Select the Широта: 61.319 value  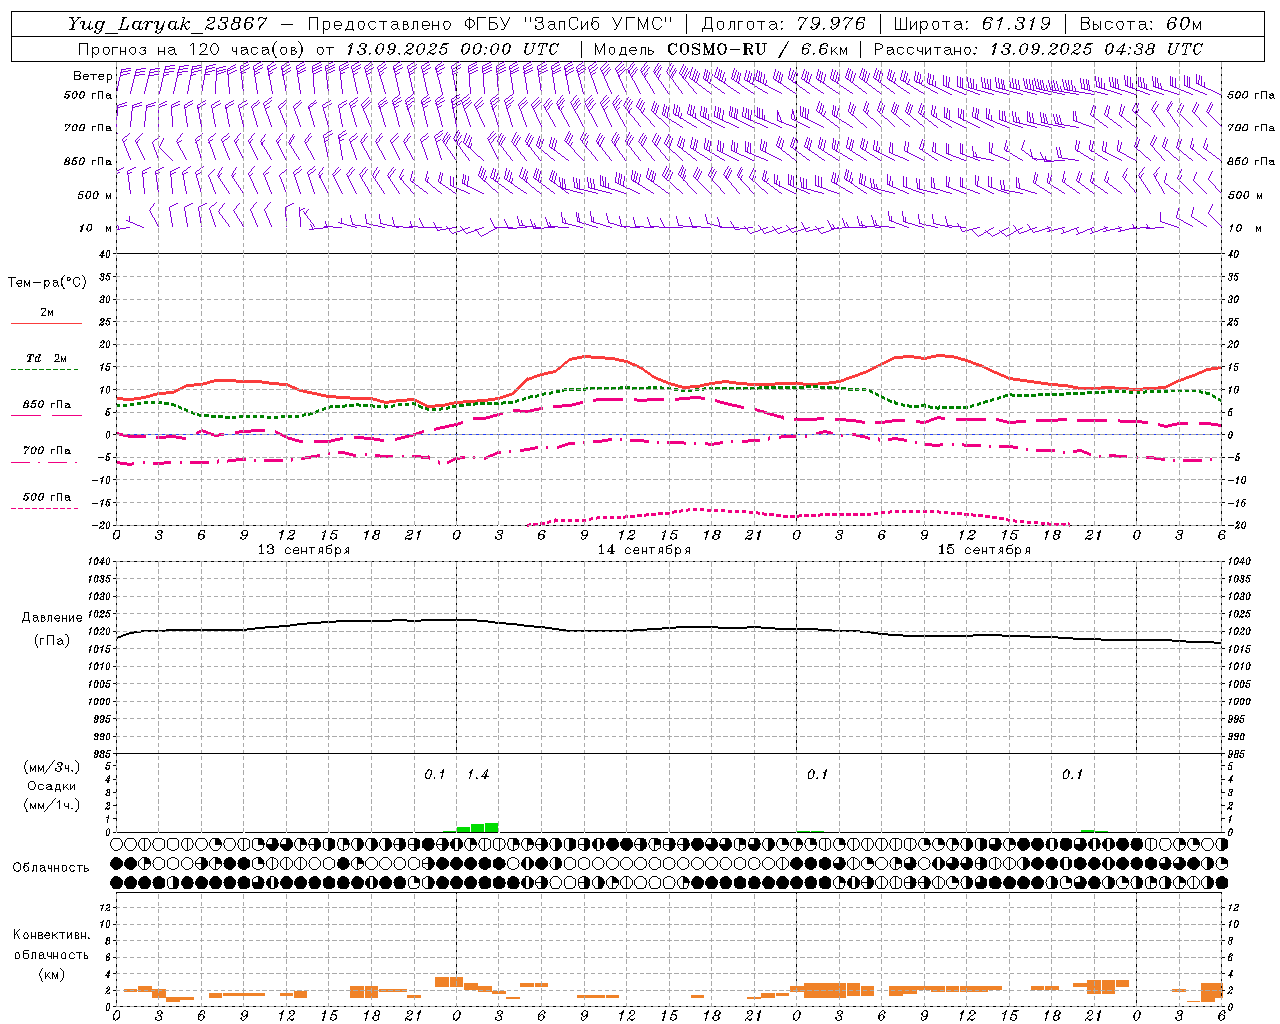pyautogui.click(x=972, y=24)
